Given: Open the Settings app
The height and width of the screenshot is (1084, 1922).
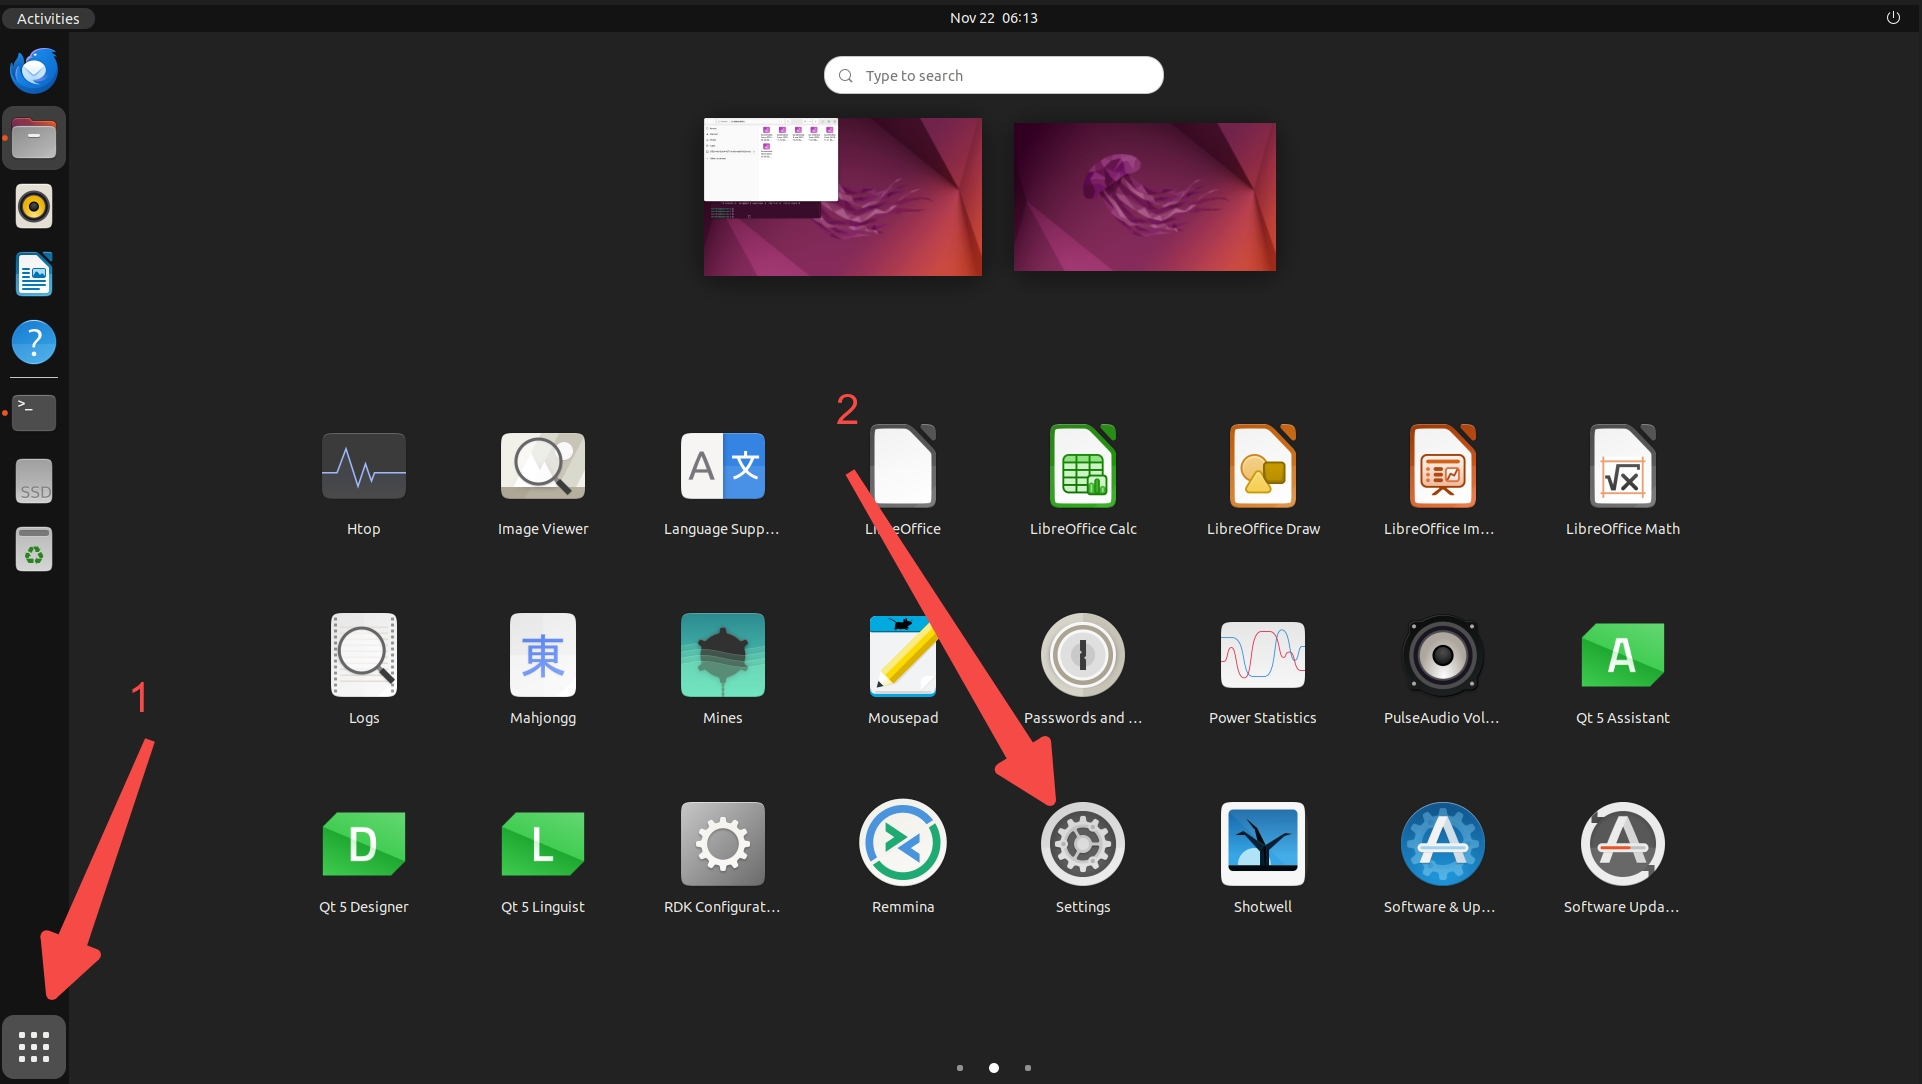Looking at the screenshot, I should [1083, 844].
